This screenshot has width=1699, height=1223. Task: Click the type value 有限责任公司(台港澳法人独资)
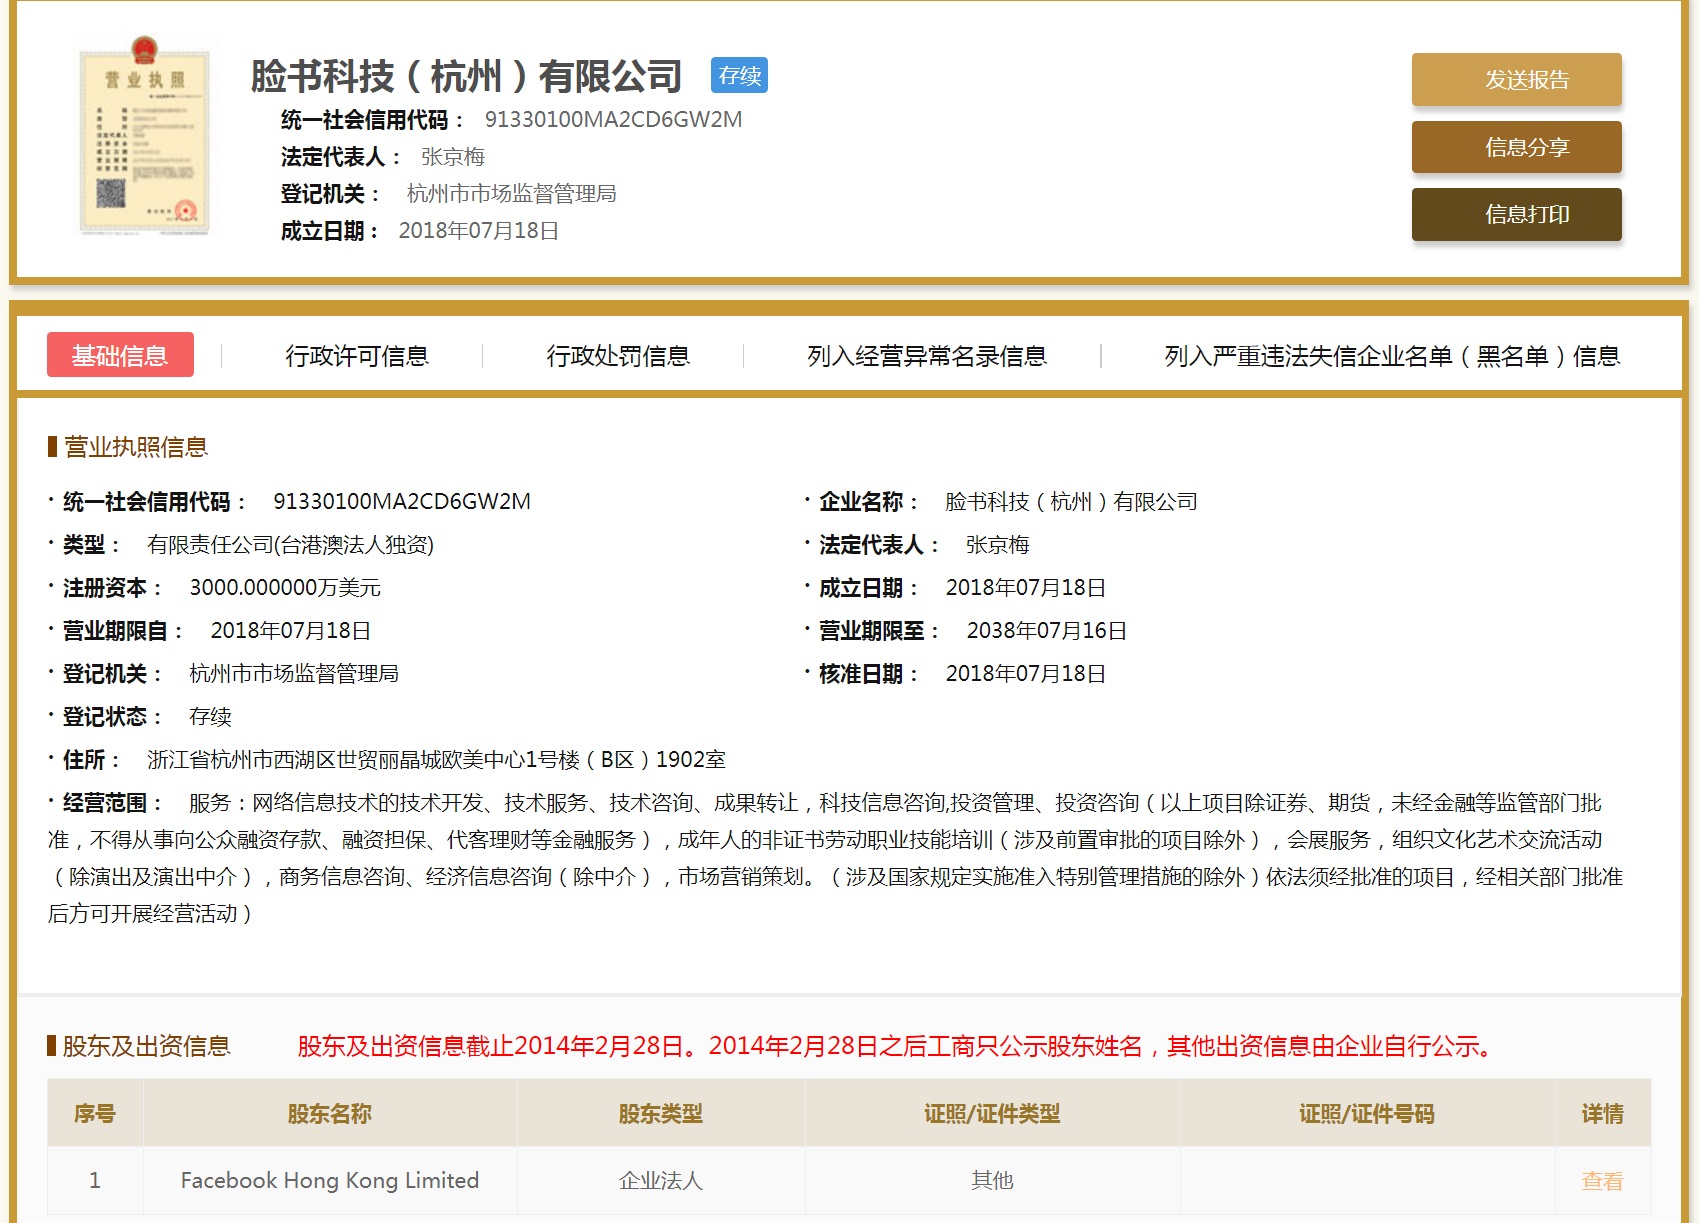click(x=290, y=545)
